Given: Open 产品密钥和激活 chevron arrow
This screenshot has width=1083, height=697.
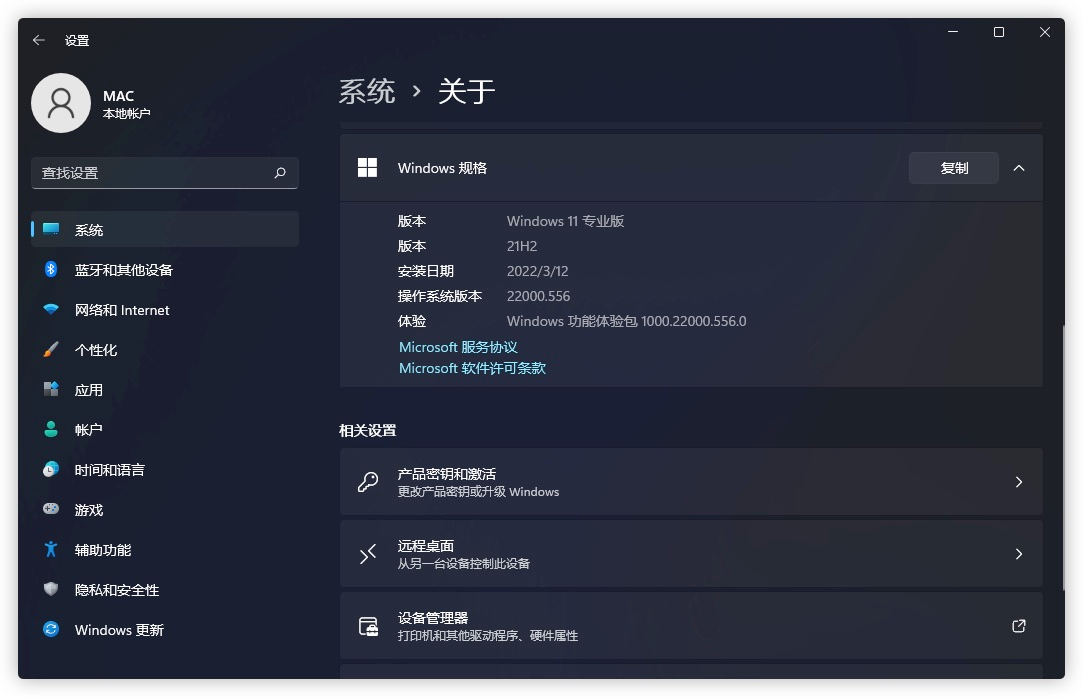Looking at the screenshot, I should click(x=1019, y=481).
